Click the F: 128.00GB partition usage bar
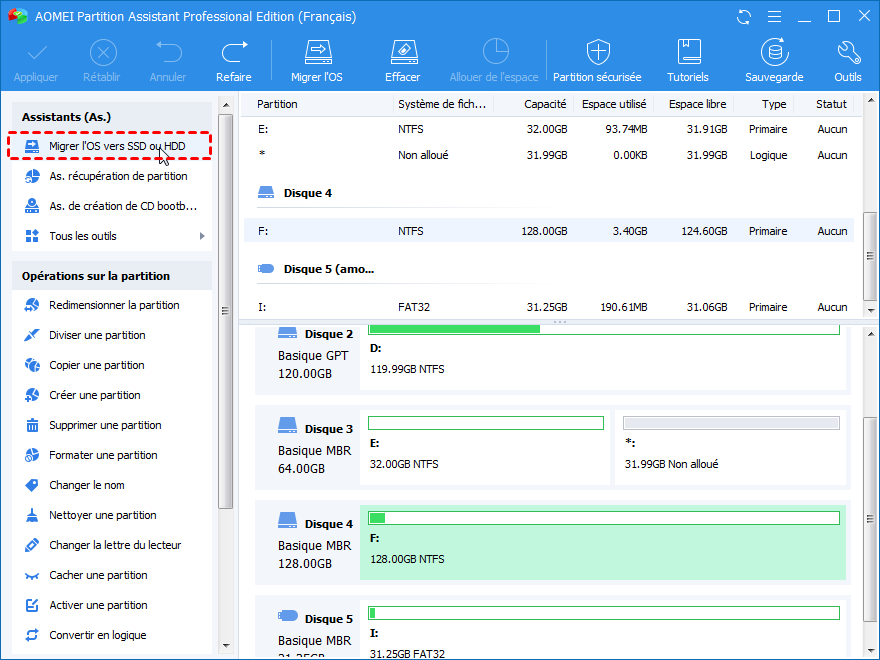Screen dimensions: 880x660 [x=603, y=518]
